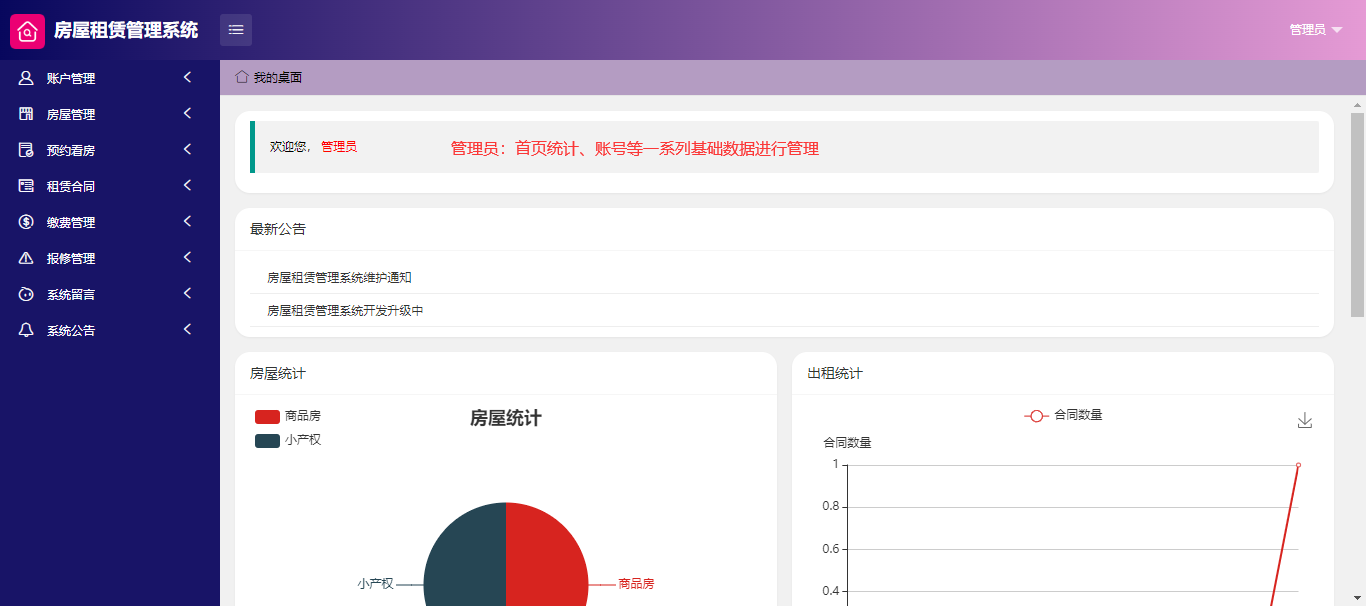Screen dimensions: 1366x606
Task: Expand the 缴费管理 menu chevron
Action: (x=187, y=221)
